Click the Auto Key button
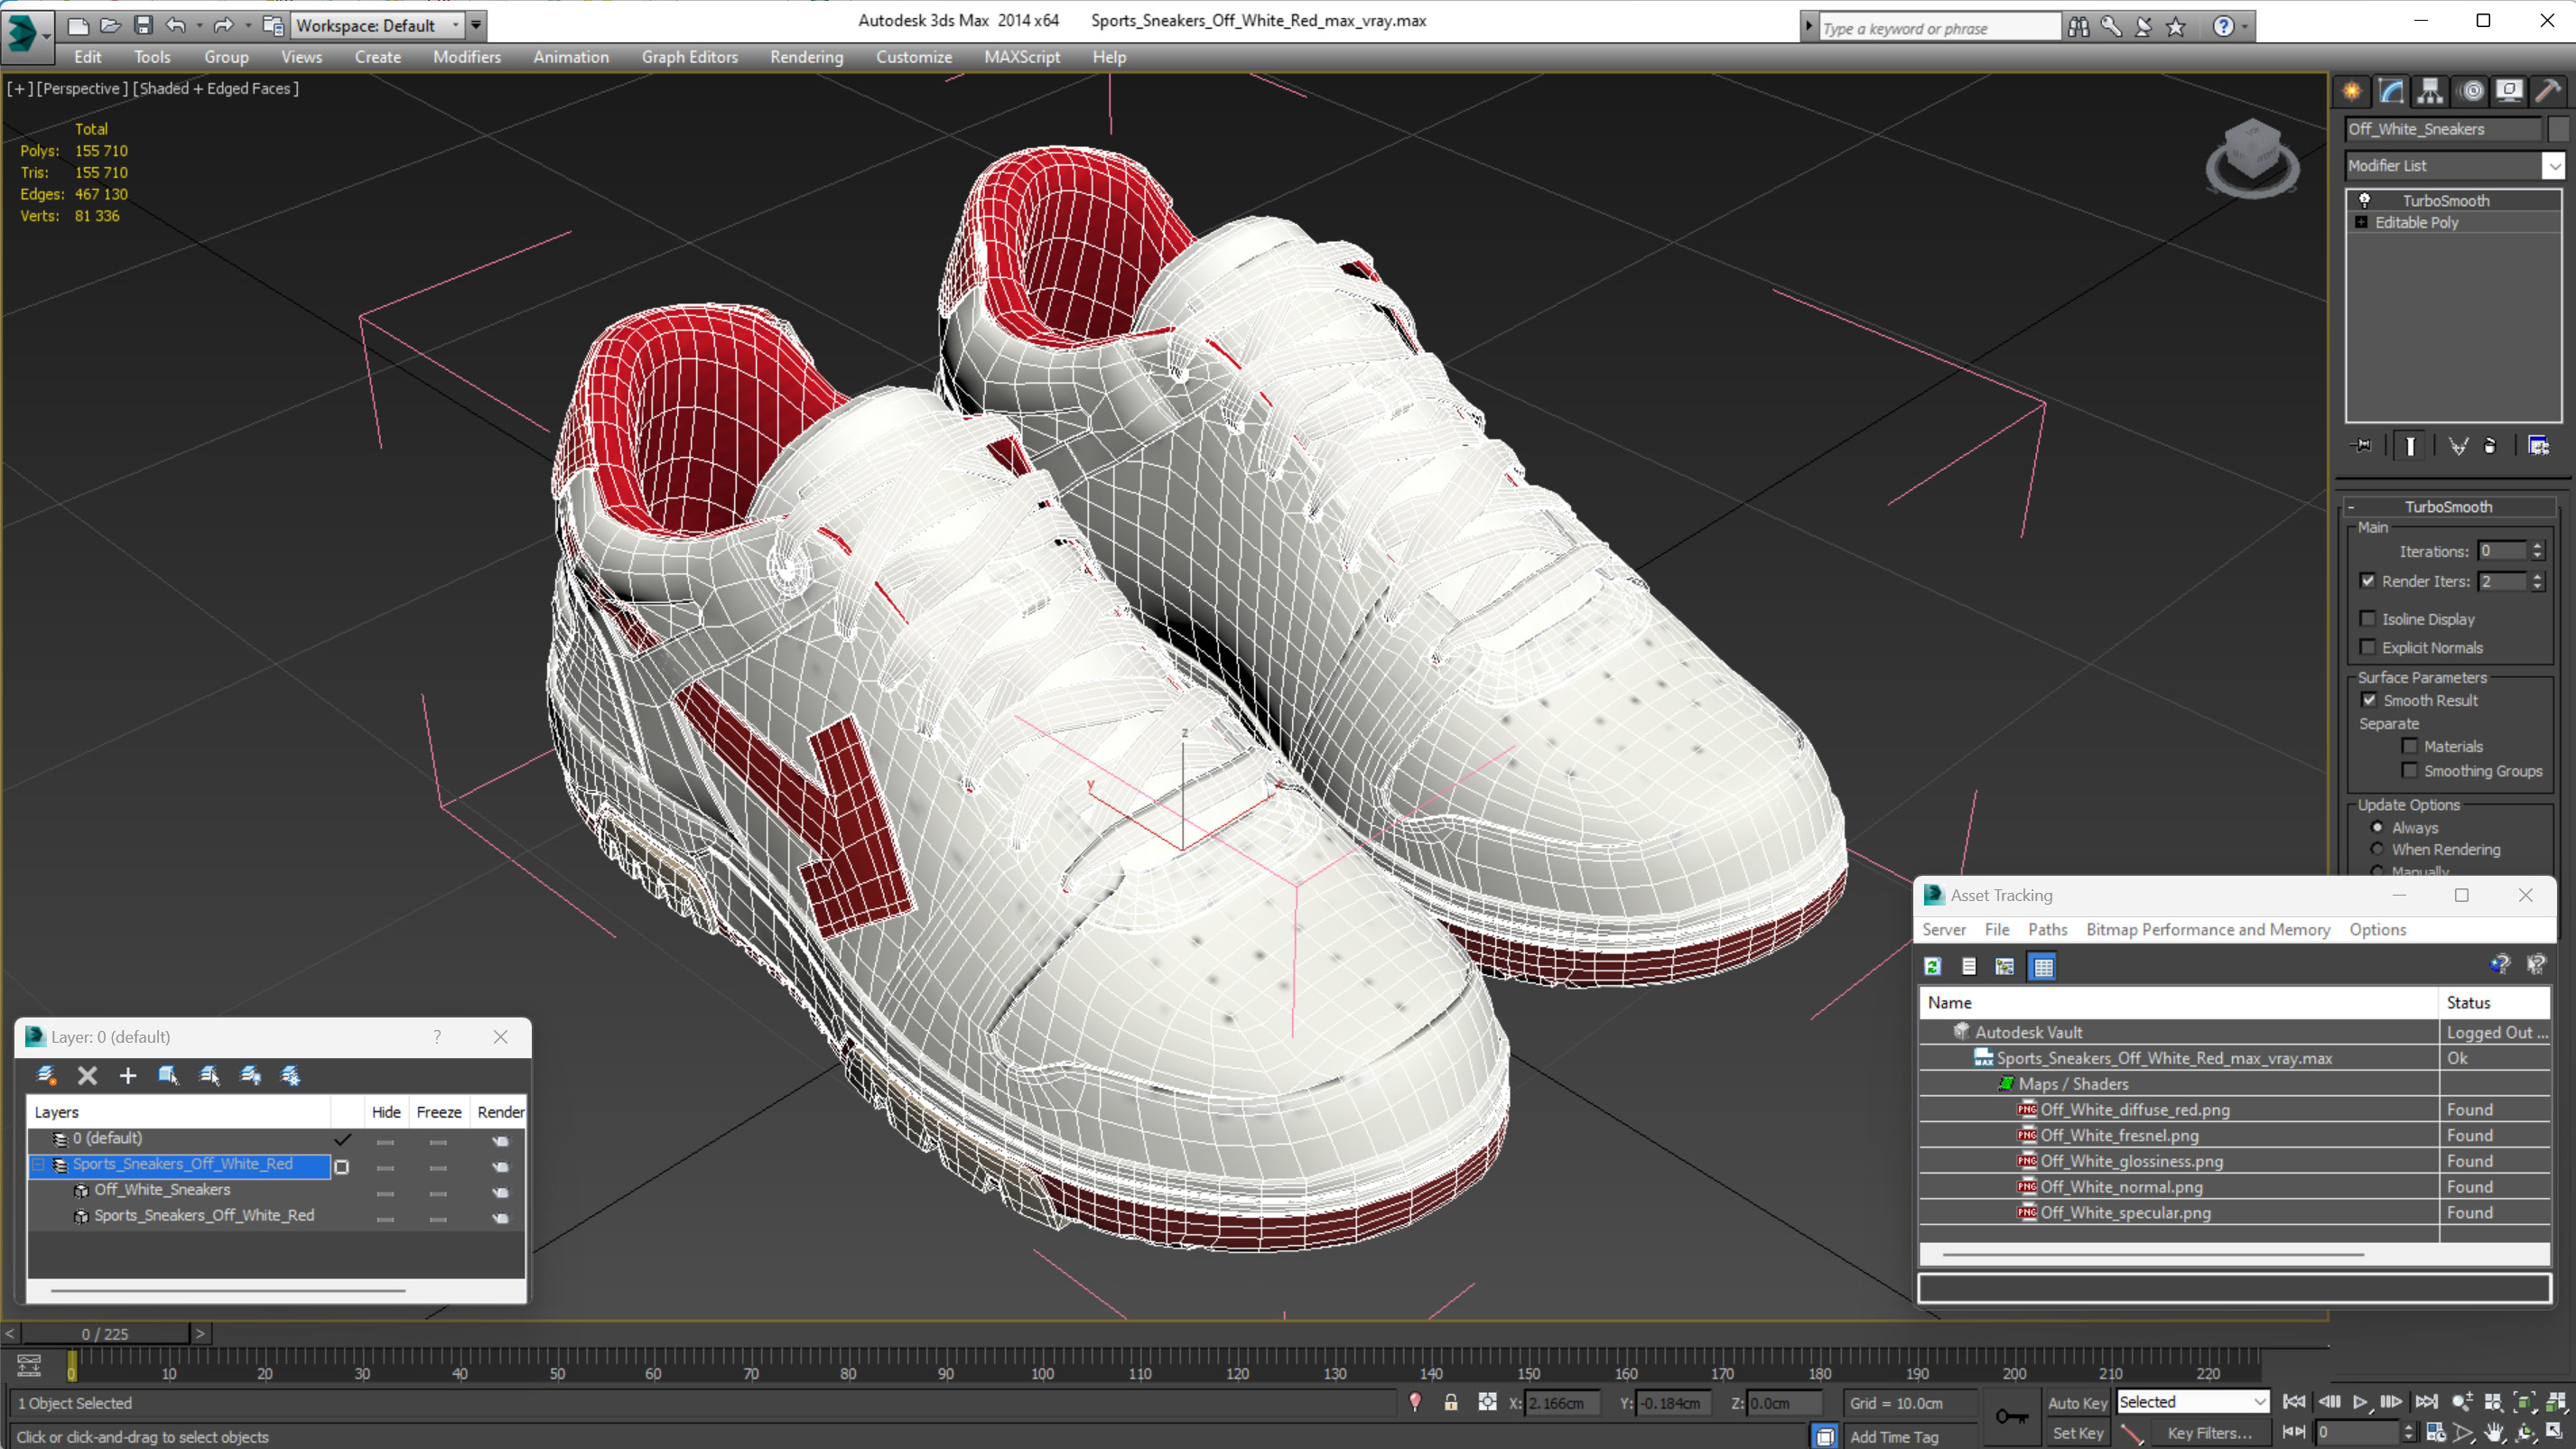 2077,1402
